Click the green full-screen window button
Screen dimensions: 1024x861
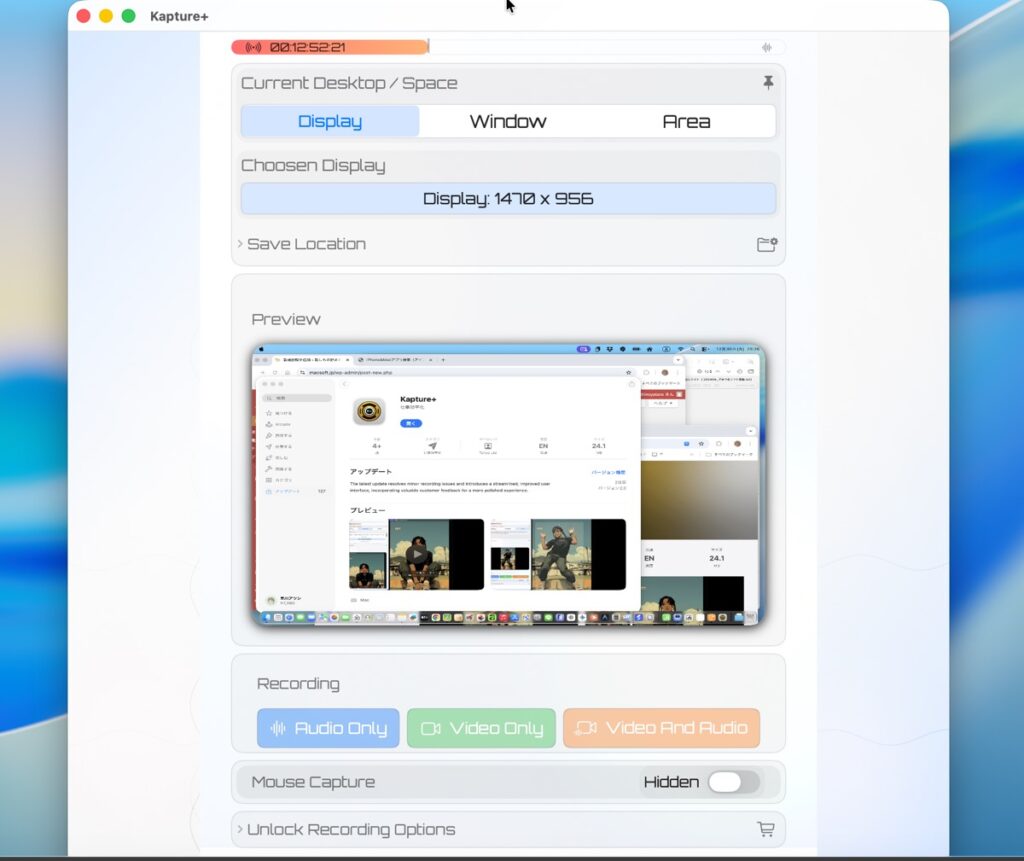(128, 16)
